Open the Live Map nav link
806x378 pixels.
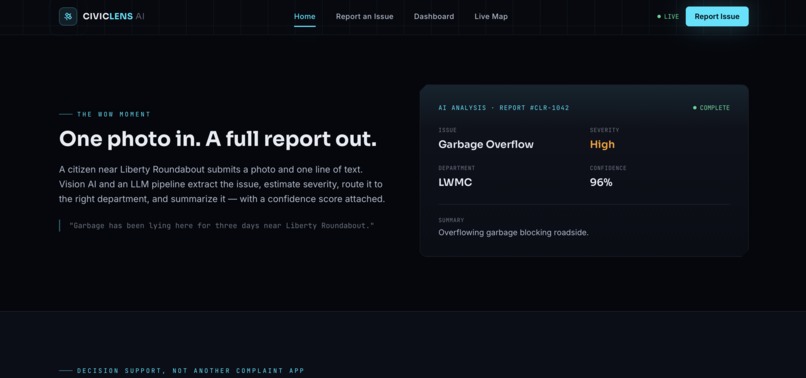tap(491, 16)
